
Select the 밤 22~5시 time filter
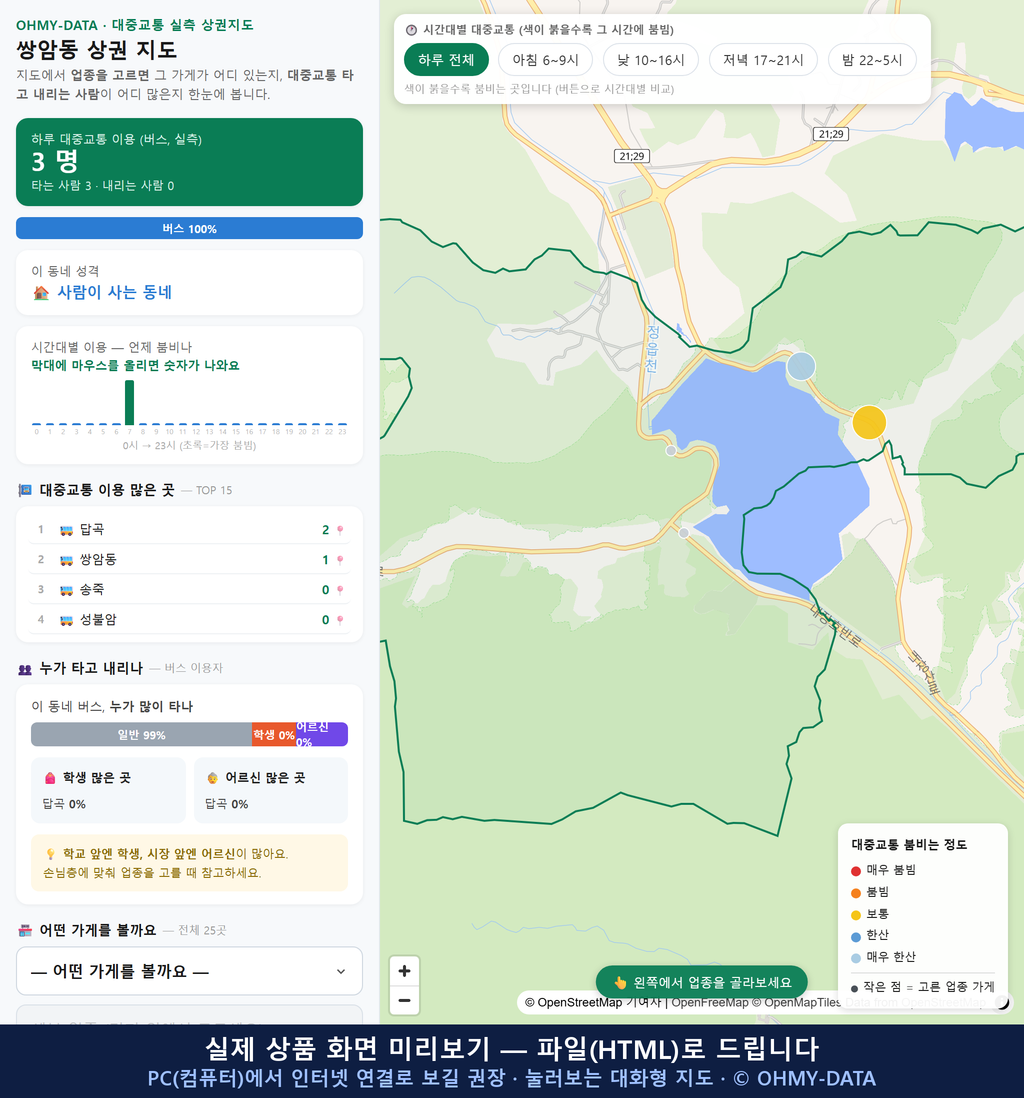point(872,60)
